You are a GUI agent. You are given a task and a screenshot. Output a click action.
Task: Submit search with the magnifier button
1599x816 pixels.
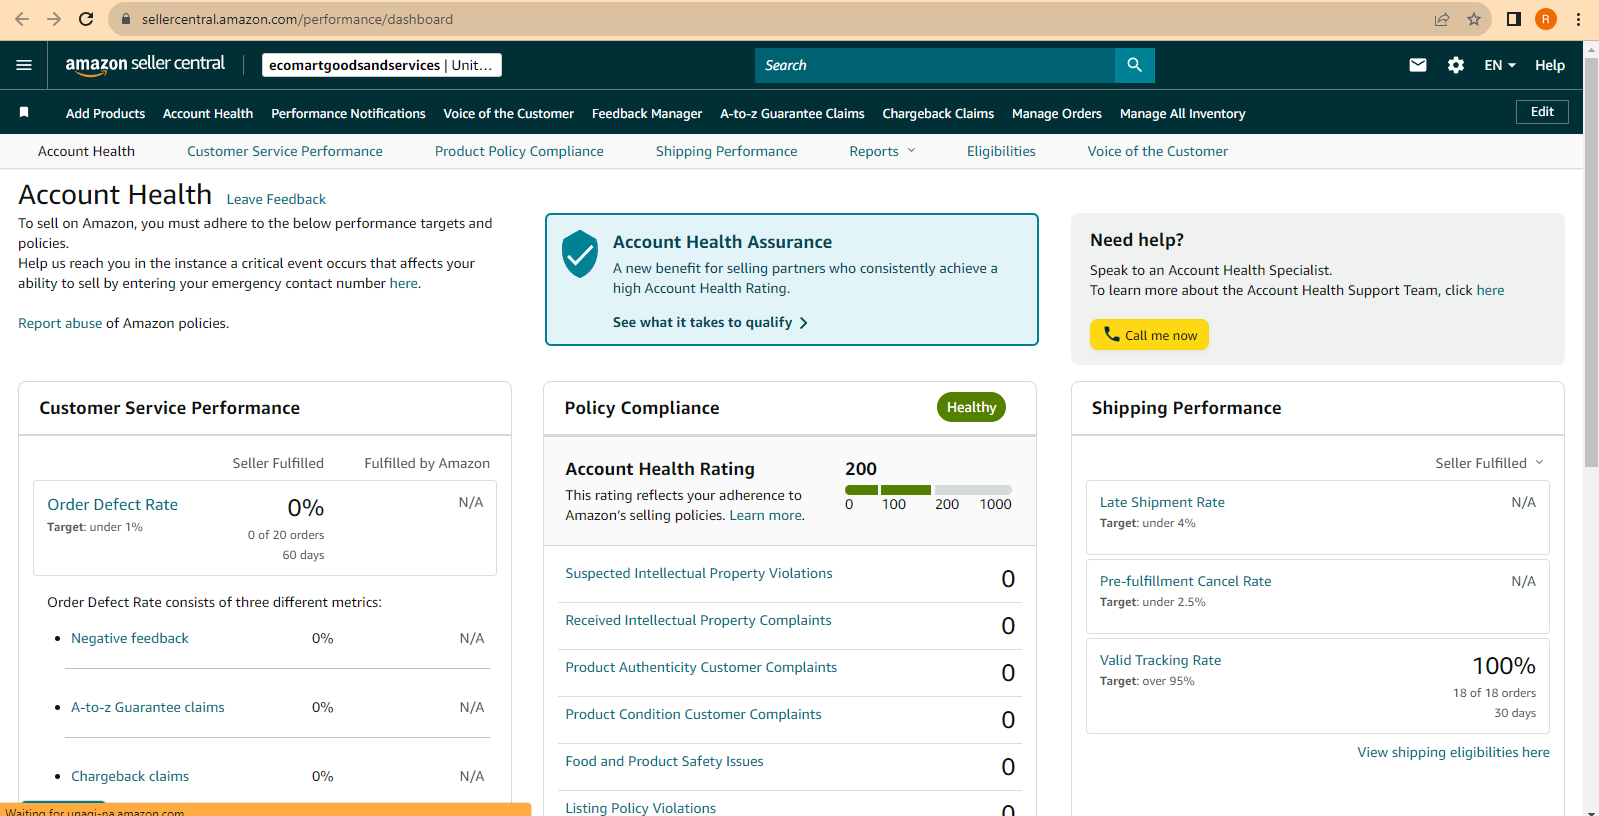click(1135, 65)
